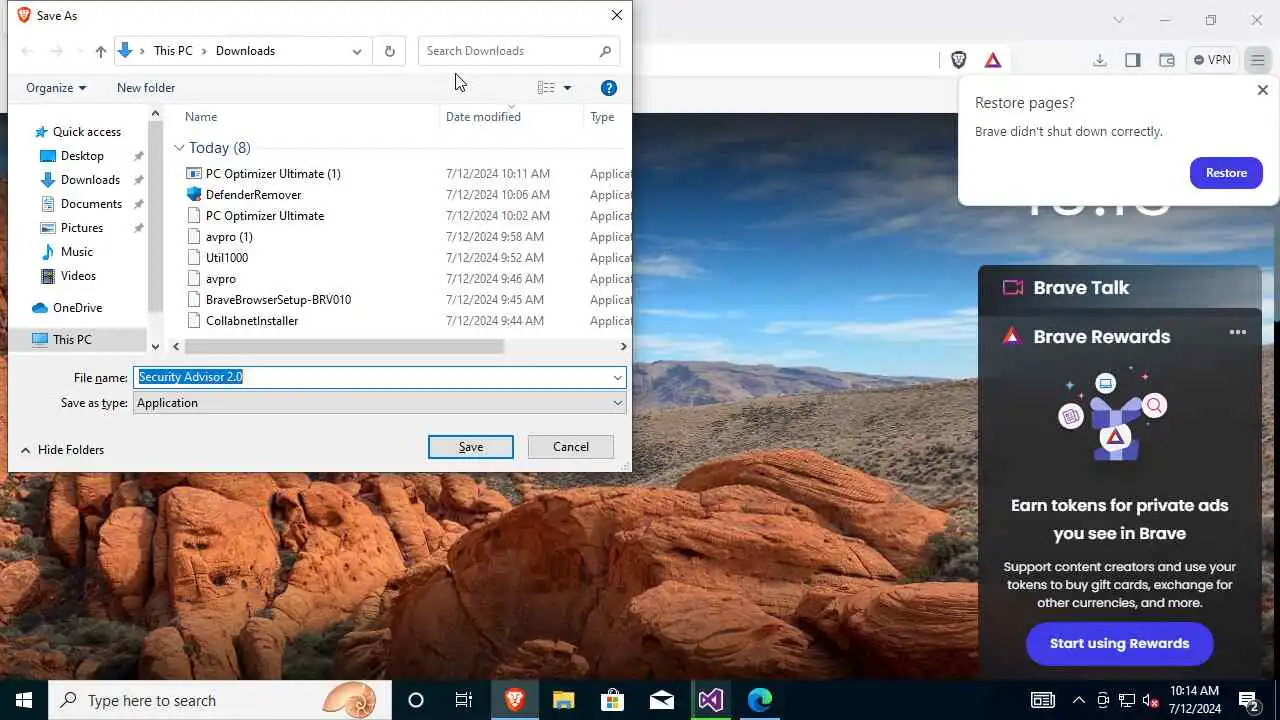Select Documents in the navigation pane
Viewport: 1280px width, 720px height.
[x=91, y=204]
